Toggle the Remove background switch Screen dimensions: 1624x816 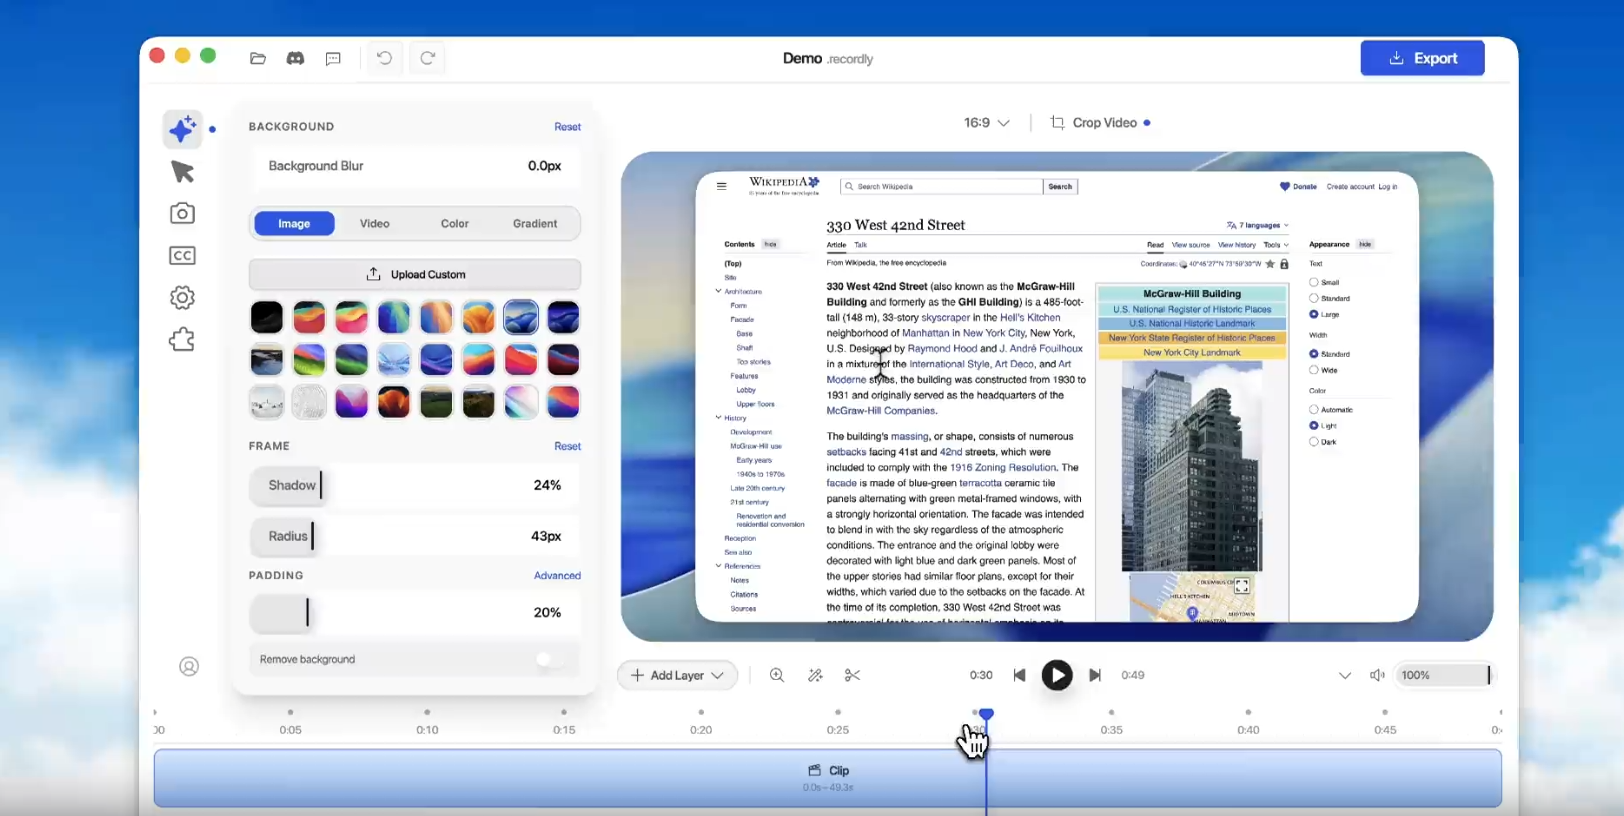(x=550, y=659)
